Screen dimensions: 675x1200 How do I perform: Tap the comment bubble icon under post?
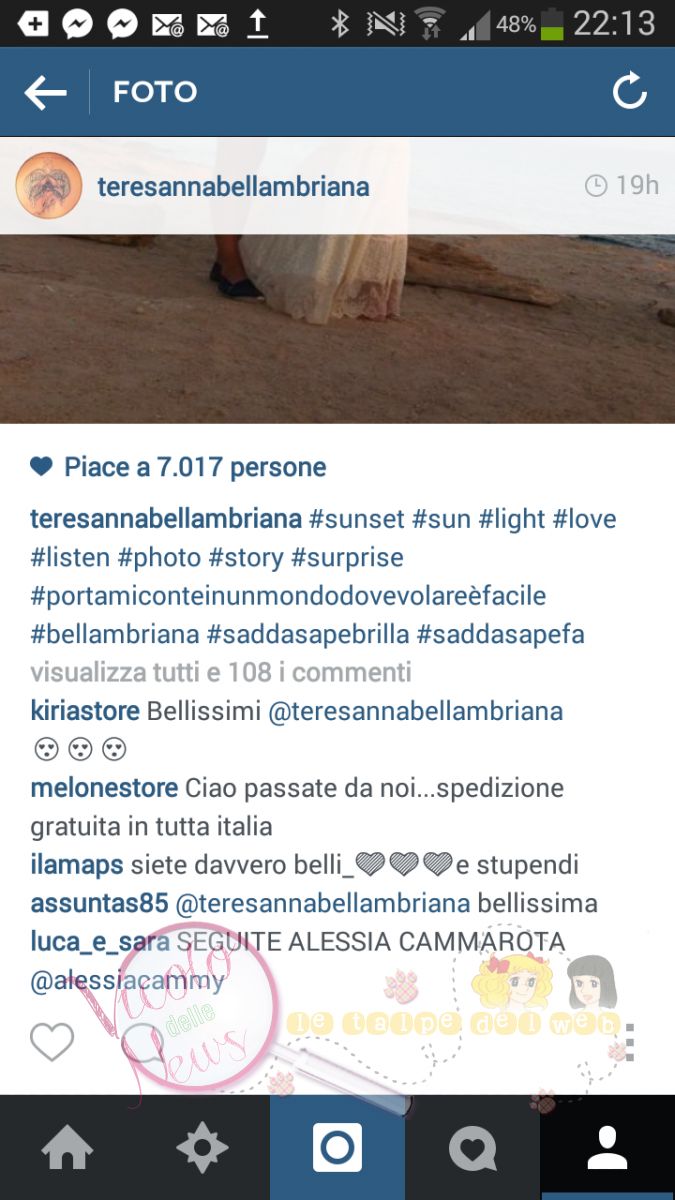pyautogui.click(x=140, y=1042)
